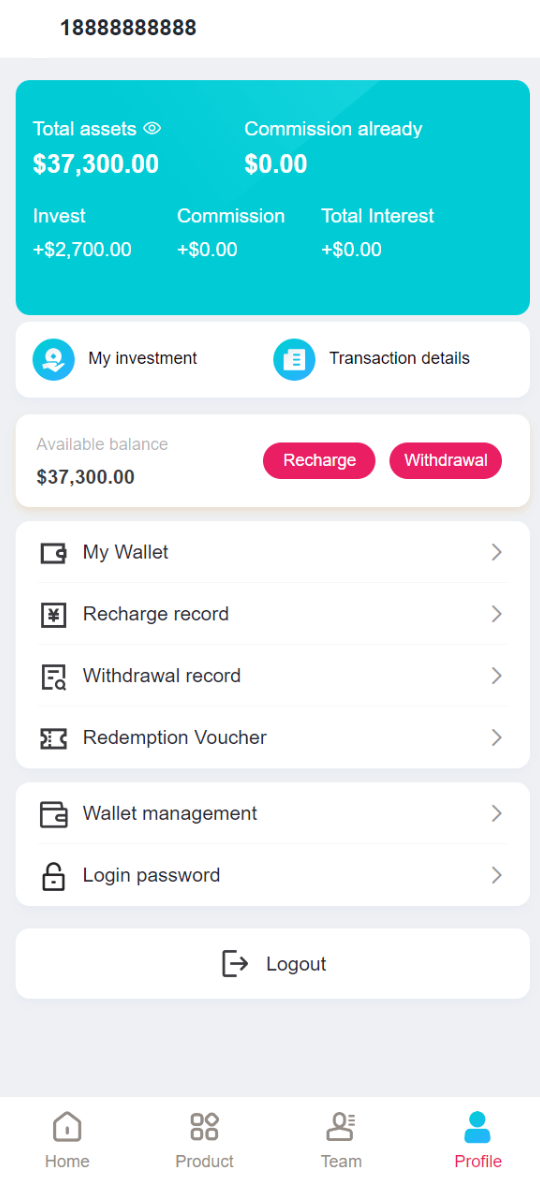Select the Login password lock icon

click(53, 876)
